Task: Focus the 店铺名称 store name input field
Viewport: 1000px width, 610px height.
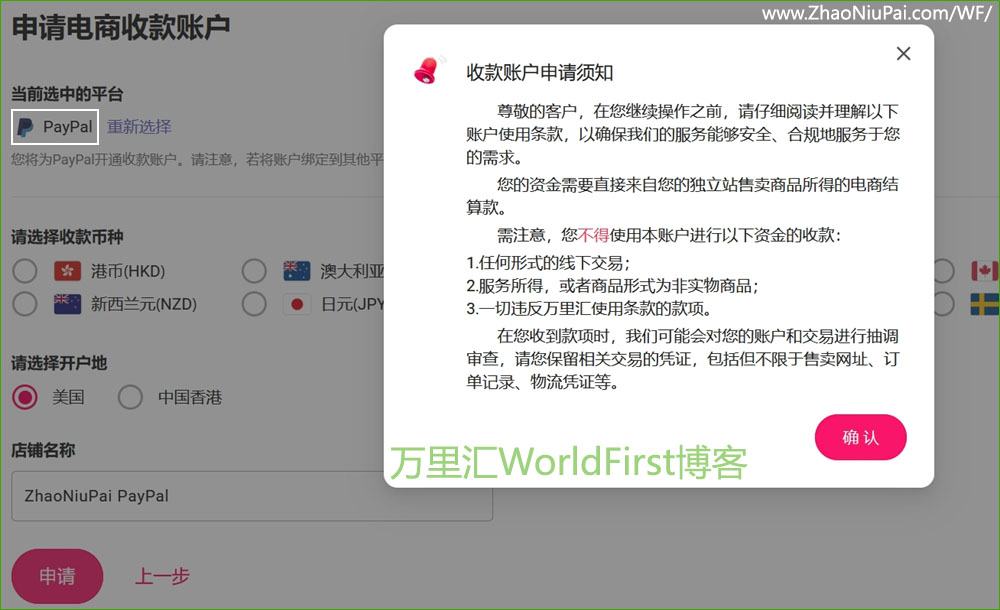Action: [252, 496]
